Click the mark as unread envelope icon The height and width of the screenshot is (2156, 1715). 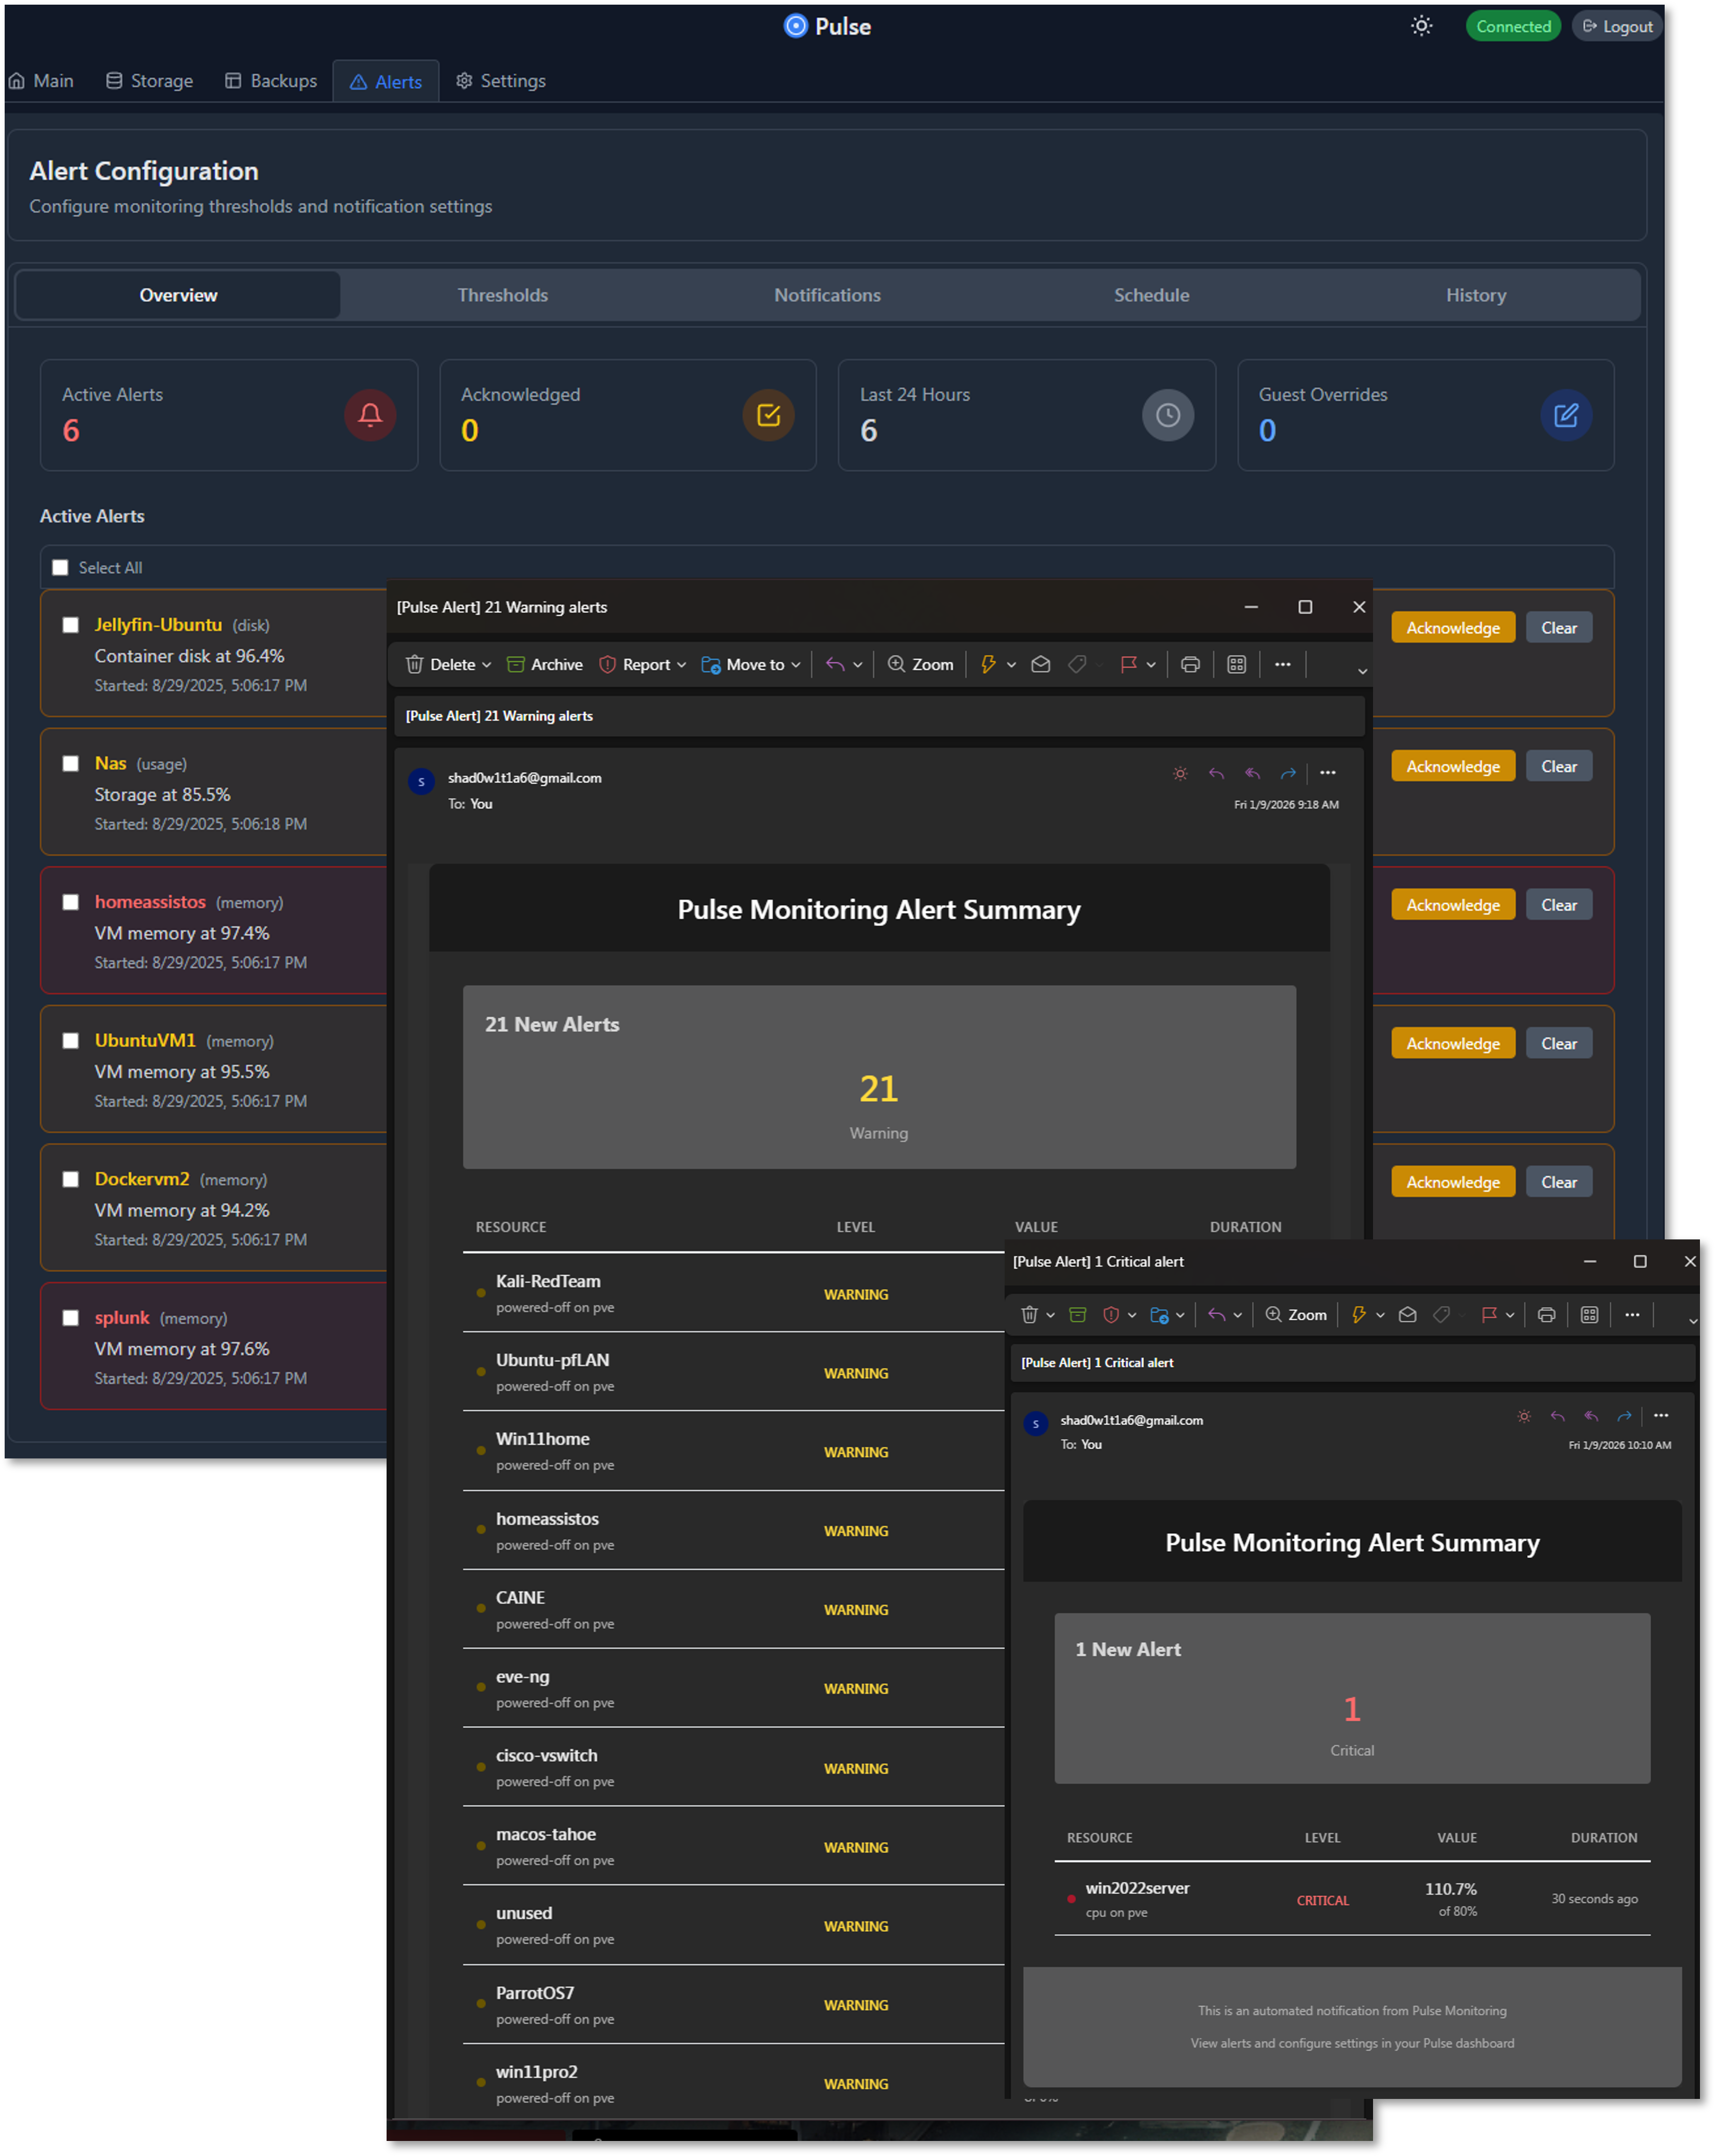1040,663
